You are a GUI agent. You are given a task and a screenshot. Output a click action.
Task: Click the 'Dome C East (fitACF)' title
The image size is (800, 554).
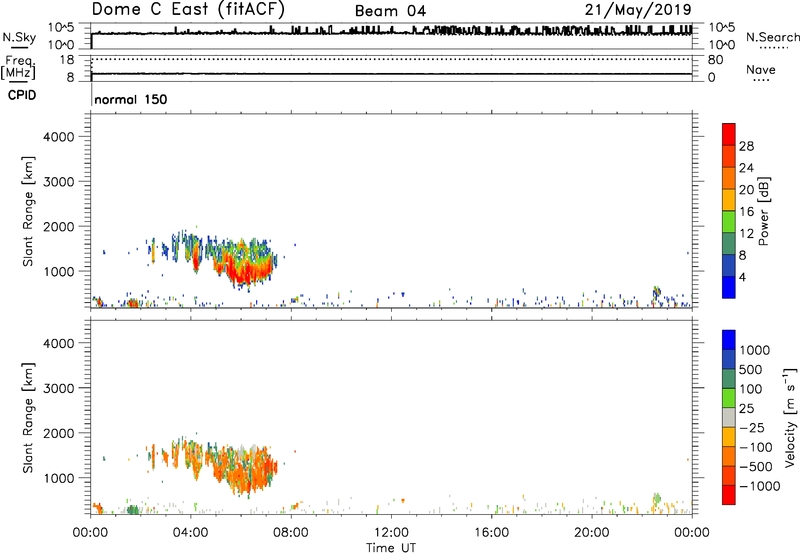188,10
